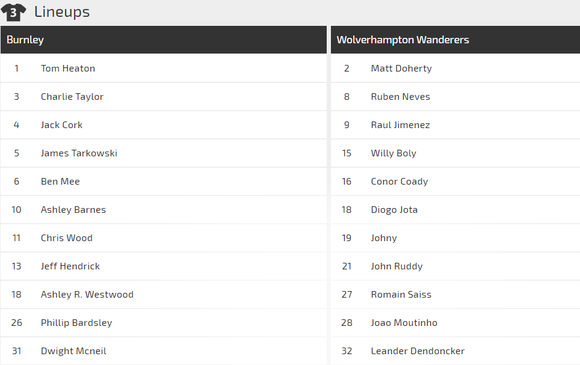Open Ben Mee's player page
Image resolution: width=580 pixels, height=365 pixels.
tap(60, 182)
